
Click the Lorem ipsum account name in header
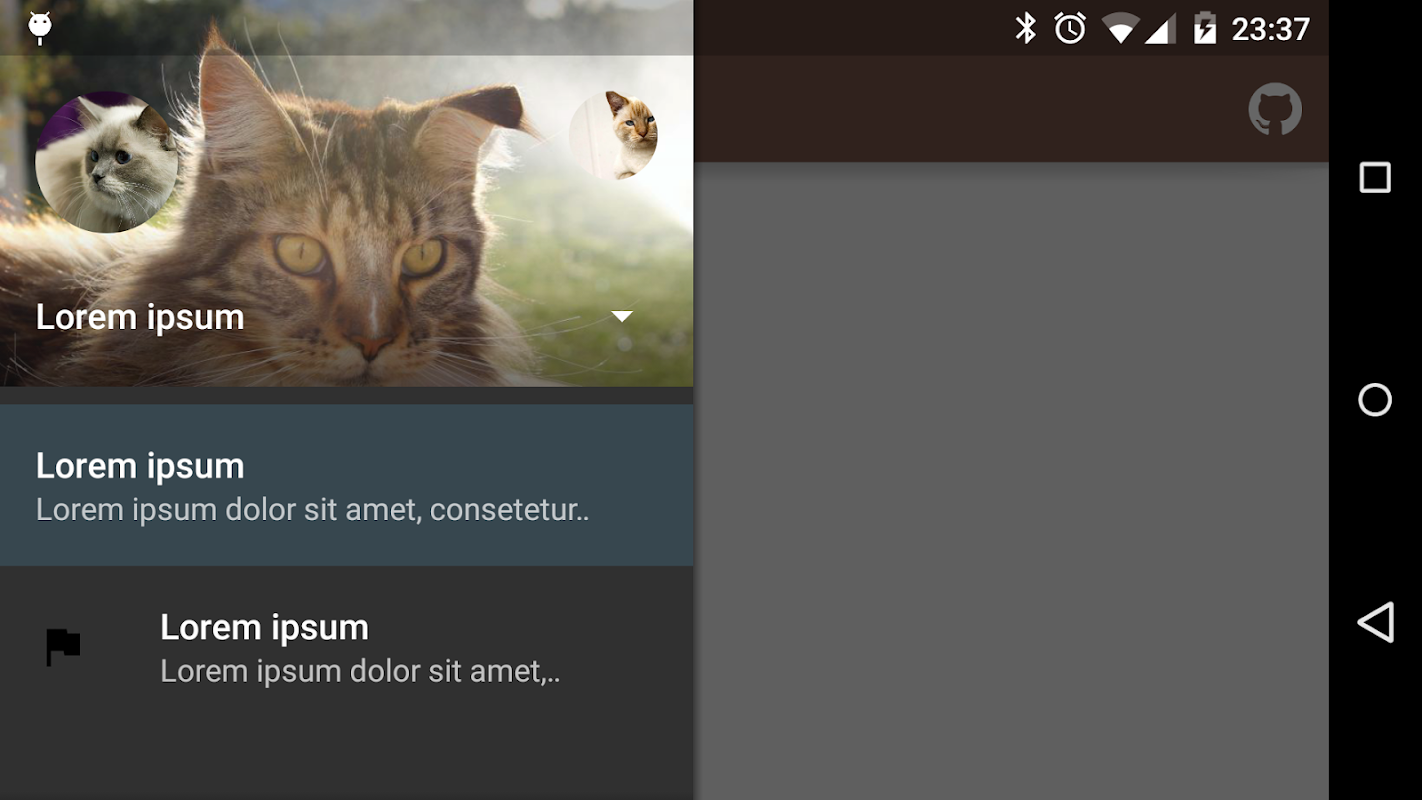tap(140, 317)
